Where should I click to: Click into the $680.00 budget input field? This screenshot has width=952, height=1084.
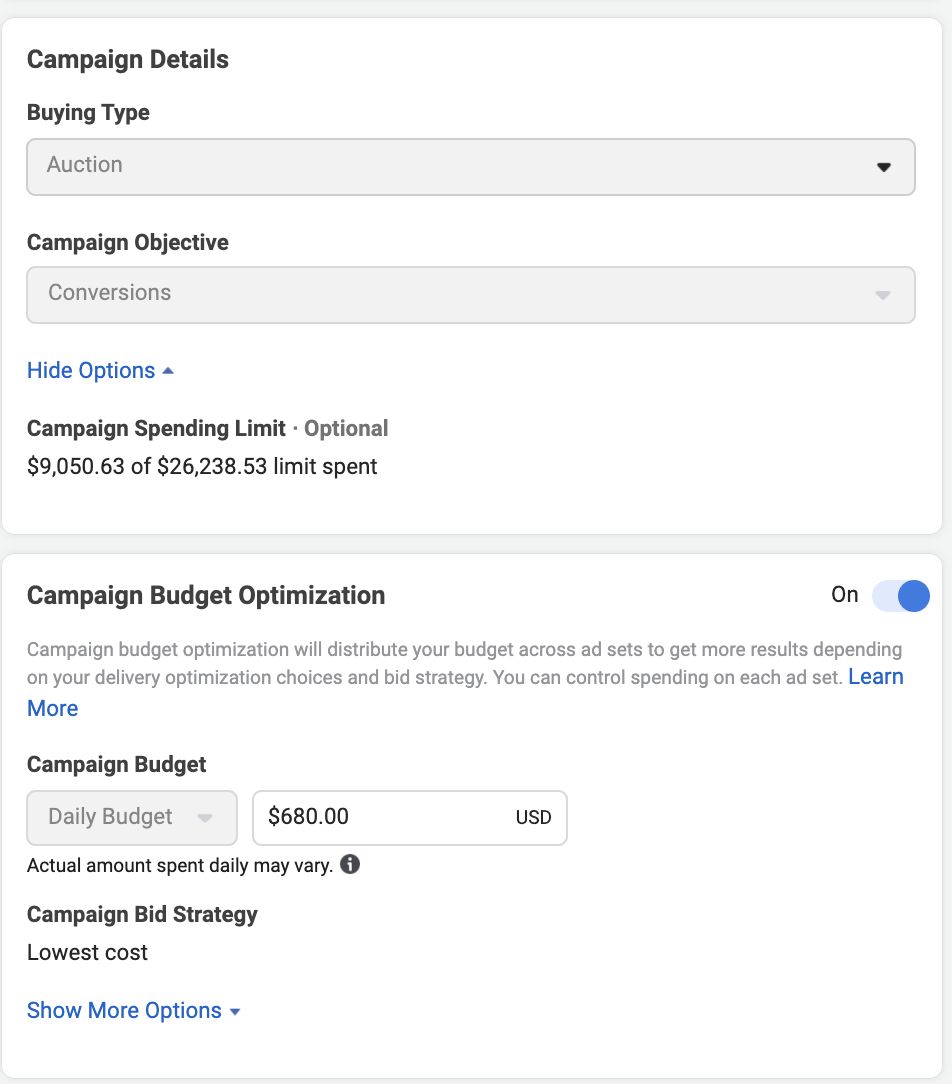point(380,817)
